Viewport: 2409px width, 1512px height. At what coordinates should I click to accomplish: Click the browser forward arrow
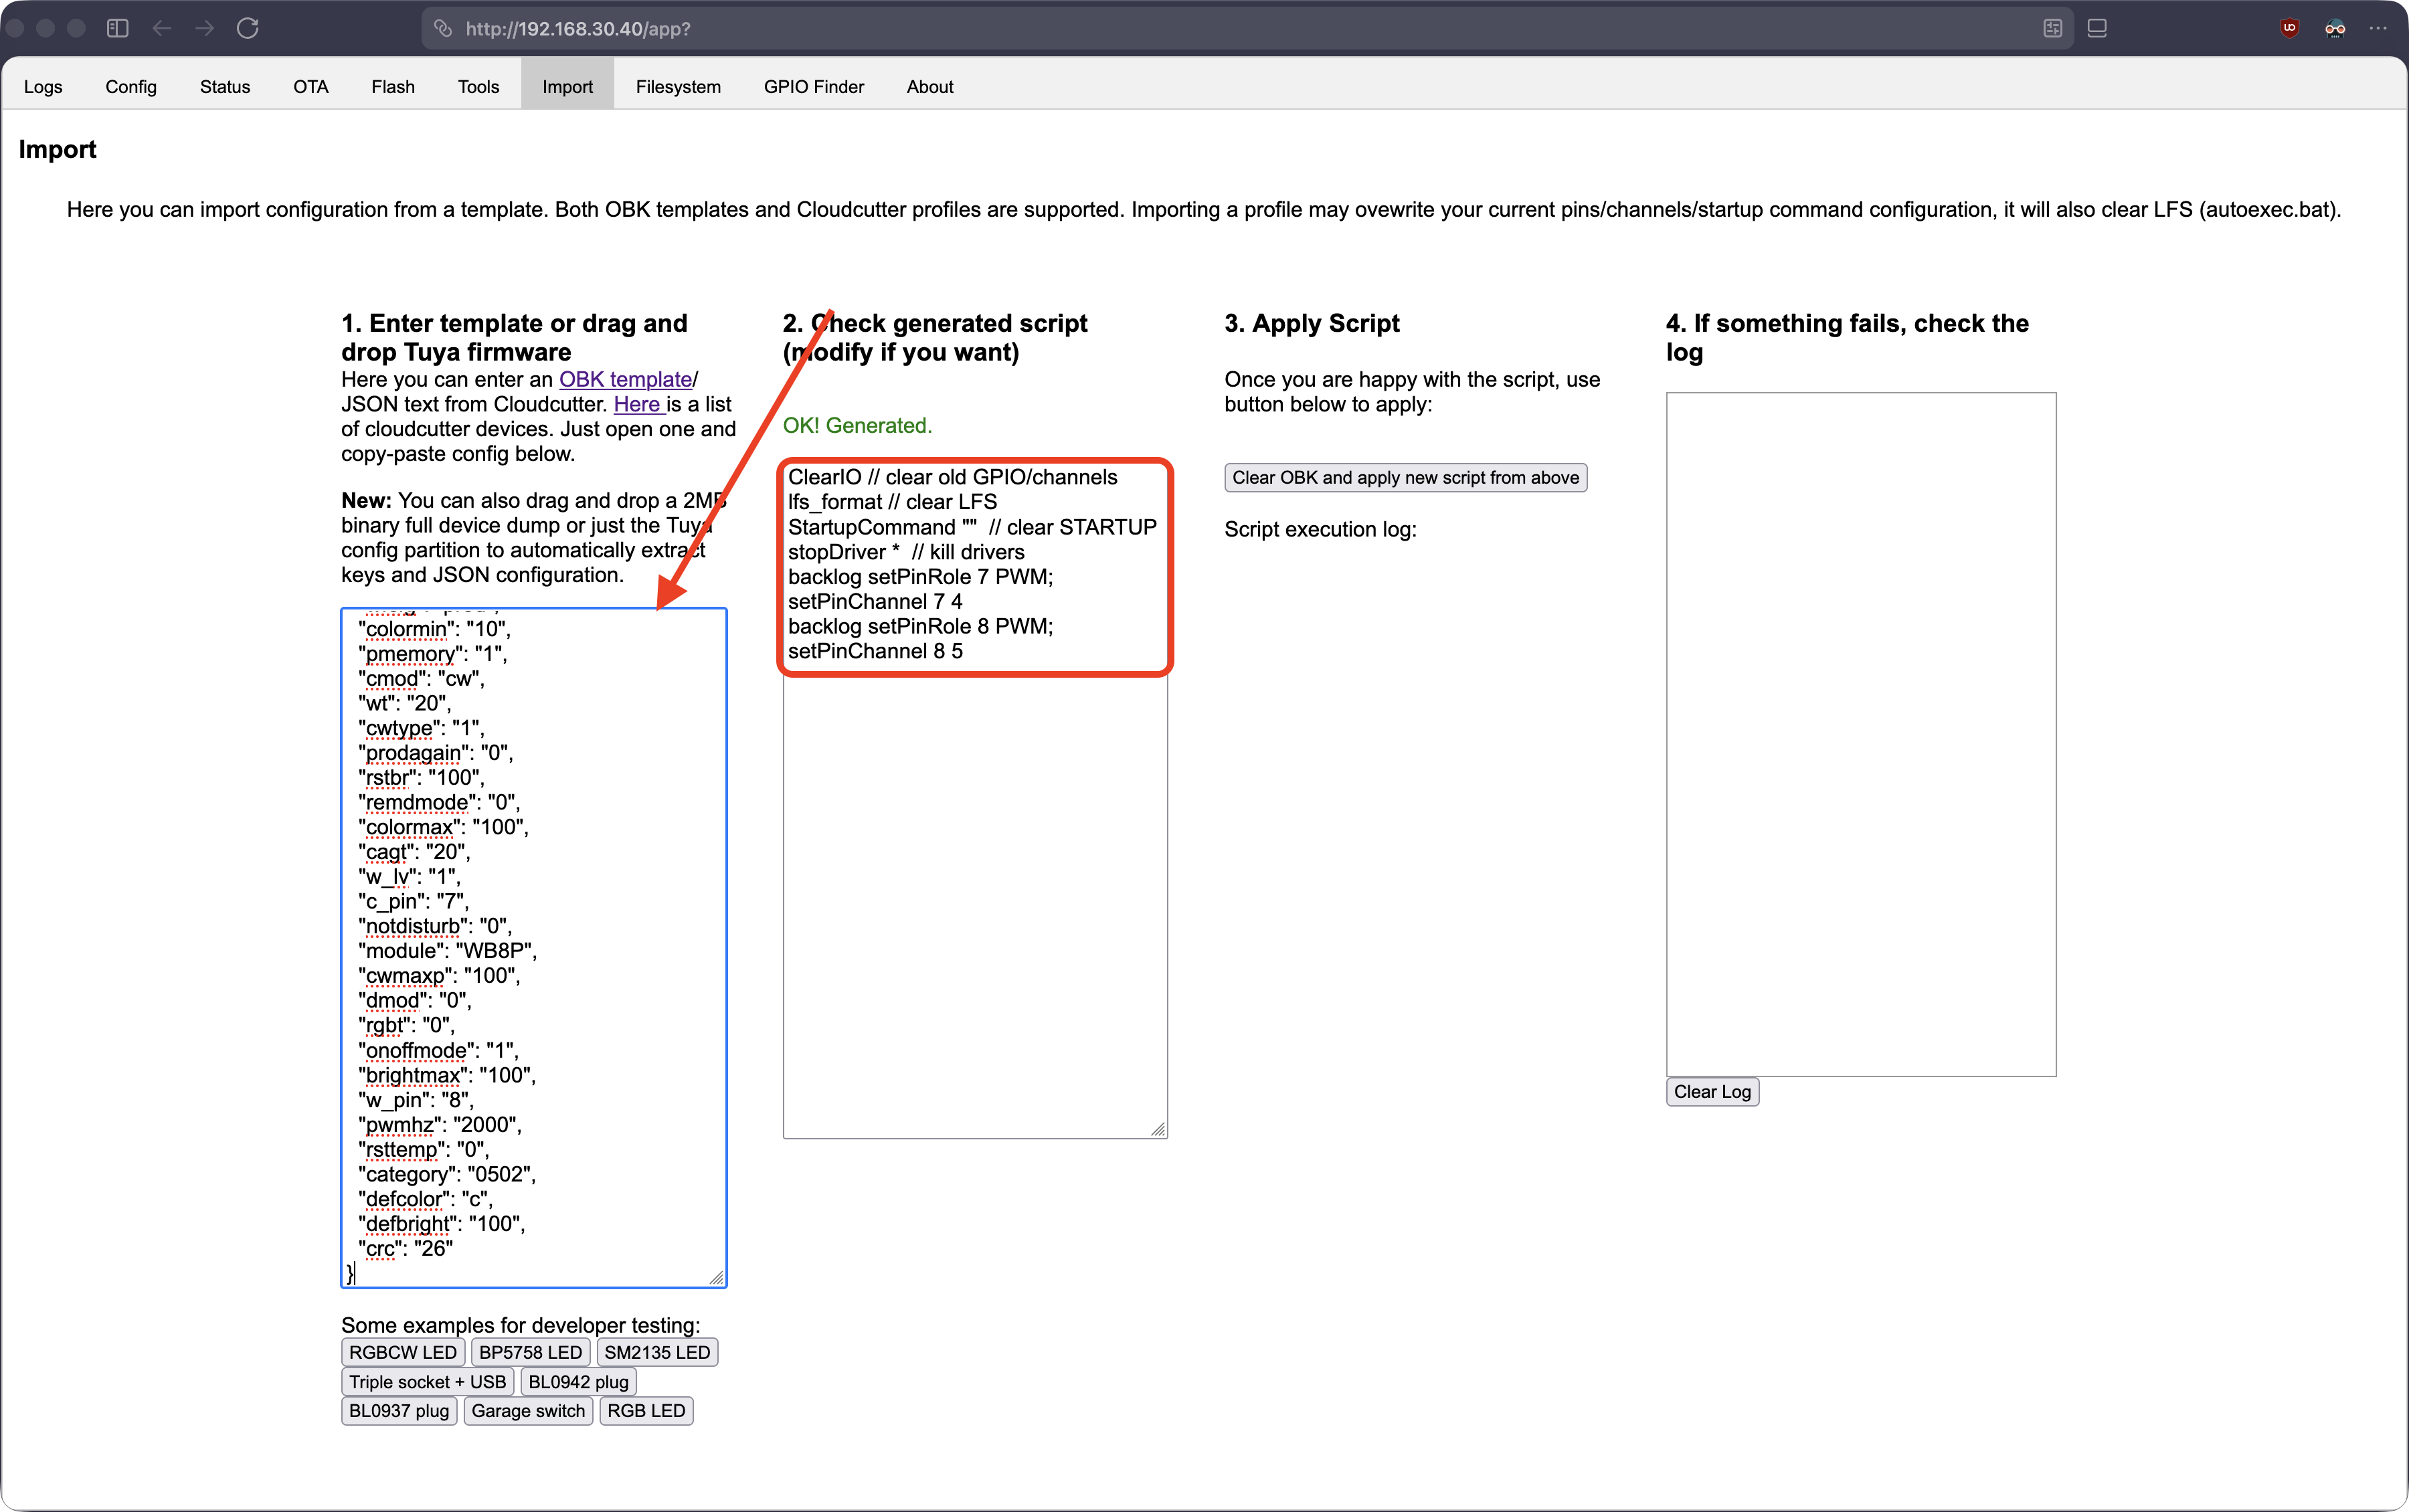pos(205,28)
